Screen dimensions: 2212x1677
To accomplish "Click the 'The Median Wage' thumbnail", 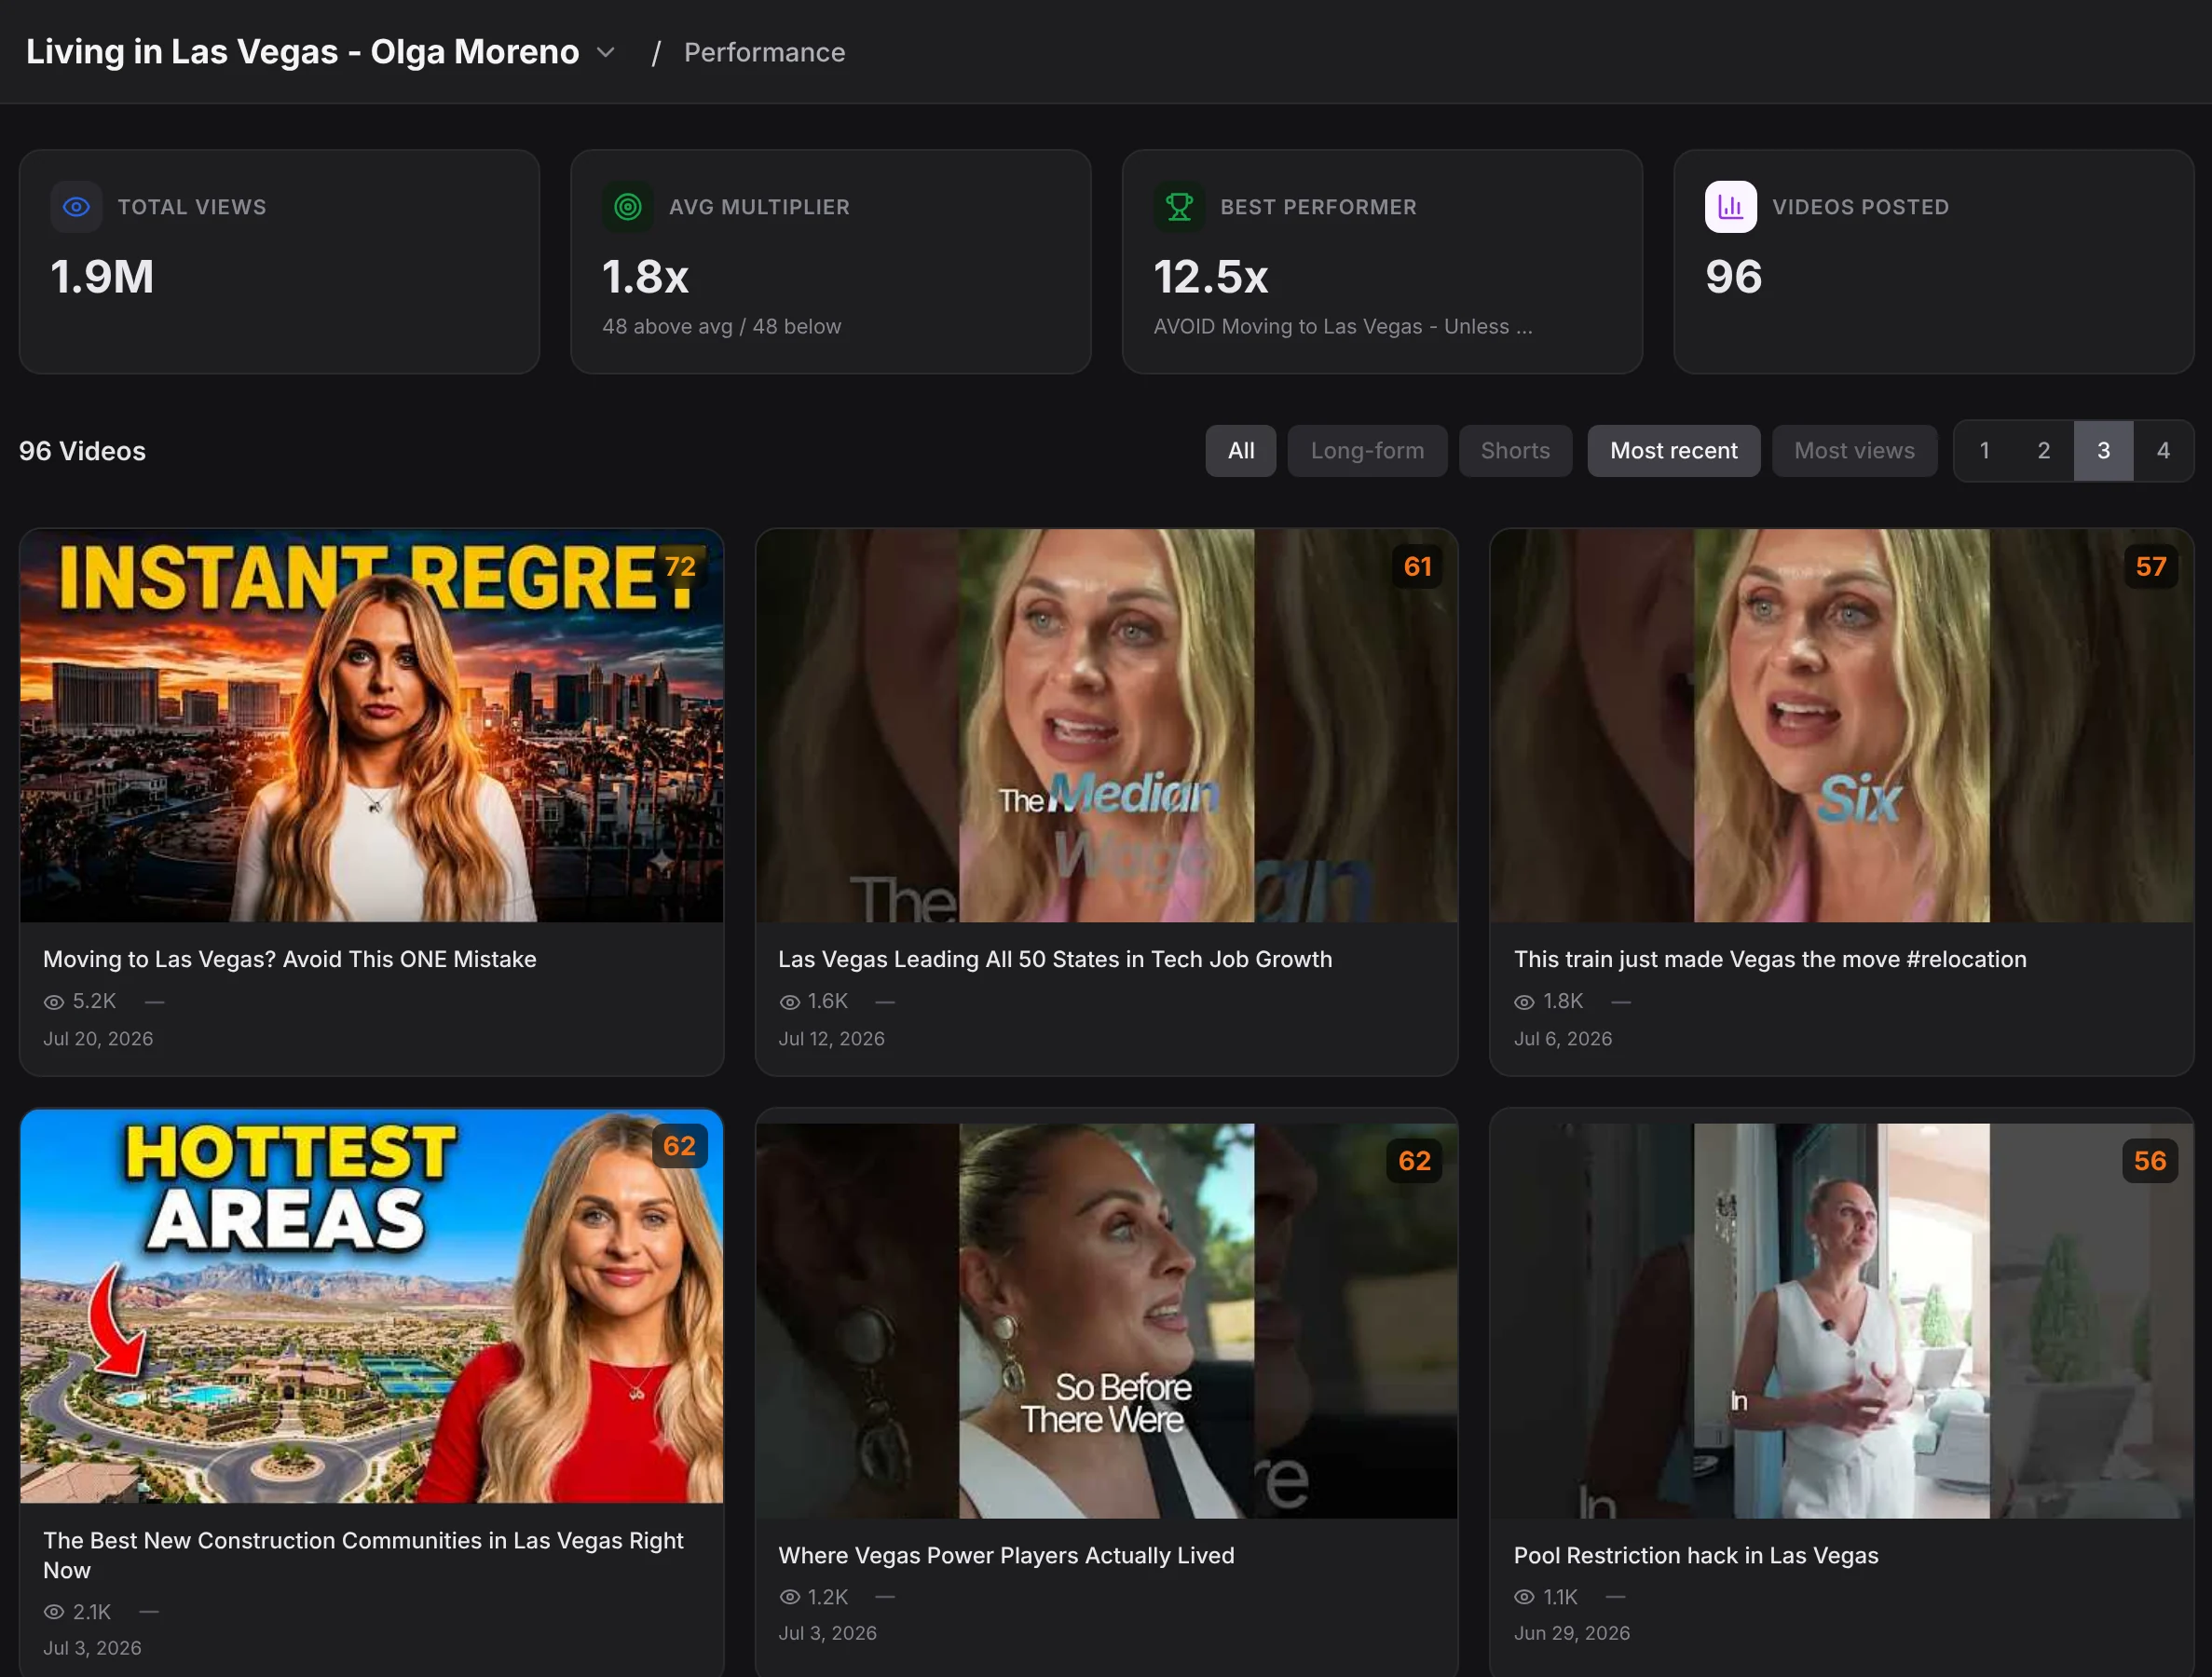I will click(x=1106, y=726).
